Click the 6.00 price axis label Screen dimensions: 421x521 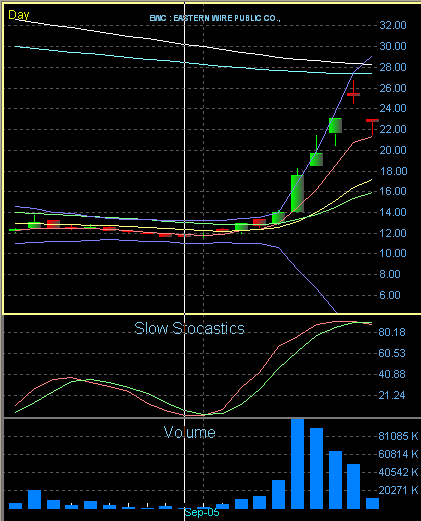390,295
